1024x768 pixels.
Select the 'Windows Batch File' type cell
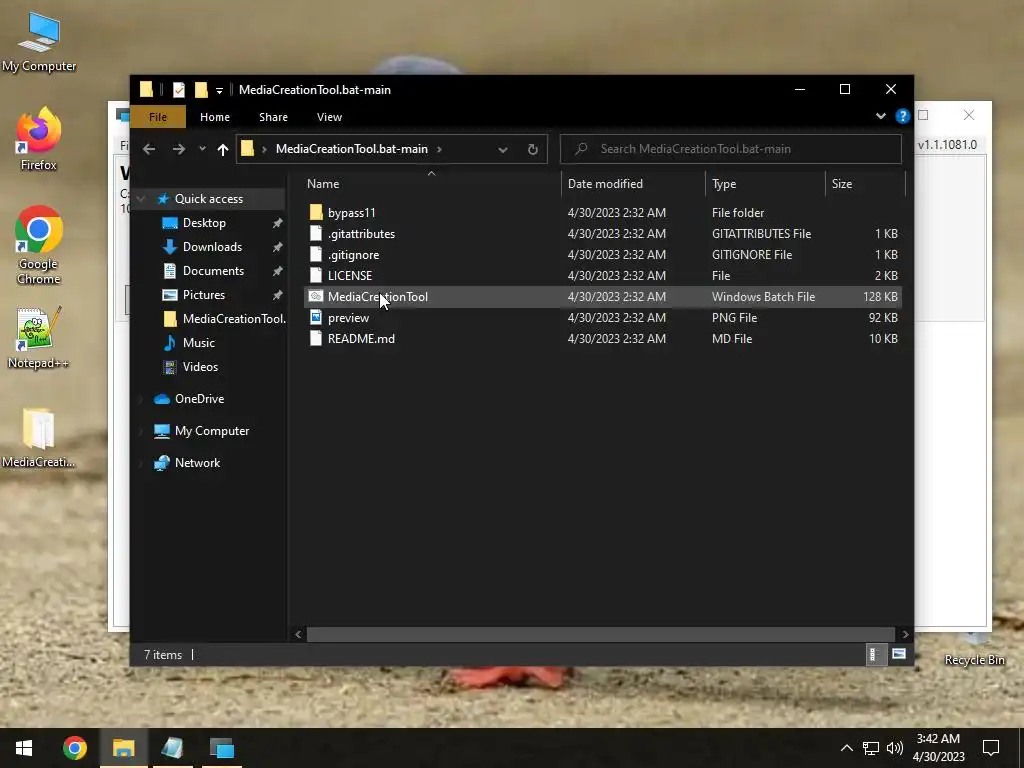pos(763,296)
